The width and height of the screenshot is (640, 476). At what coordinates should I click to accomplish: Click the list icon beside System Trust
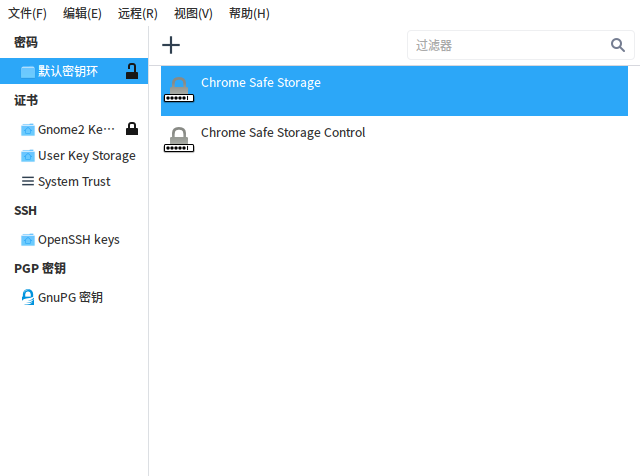(x=28, y=181)
